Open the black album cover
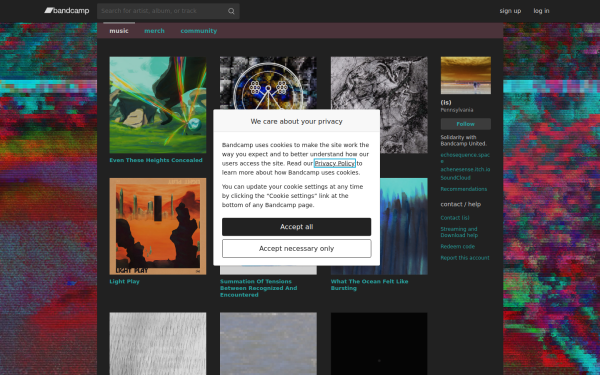This screenshot has height=375, width=600. 379,344
